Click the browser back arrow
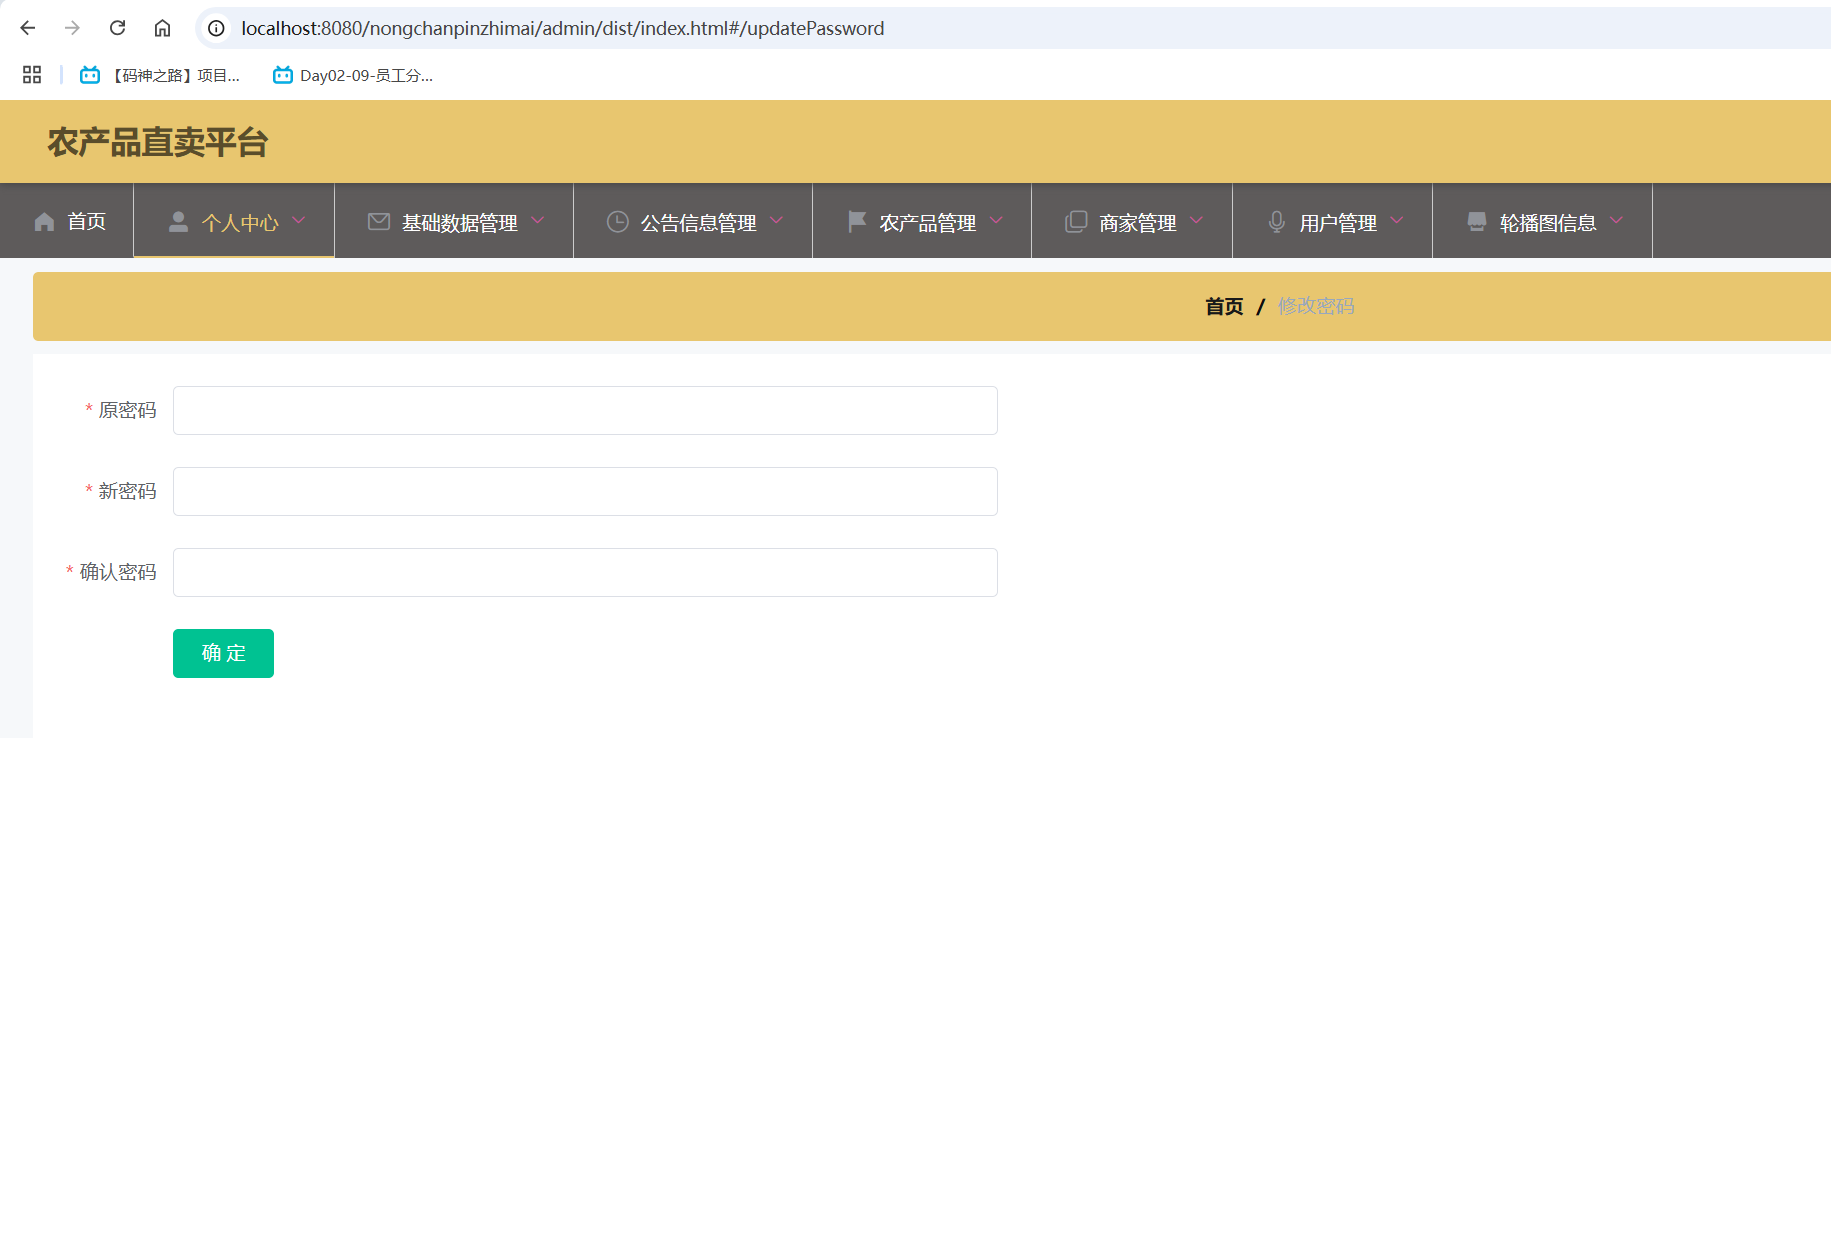This screenshot has height=1248, width=1831. 28,28
